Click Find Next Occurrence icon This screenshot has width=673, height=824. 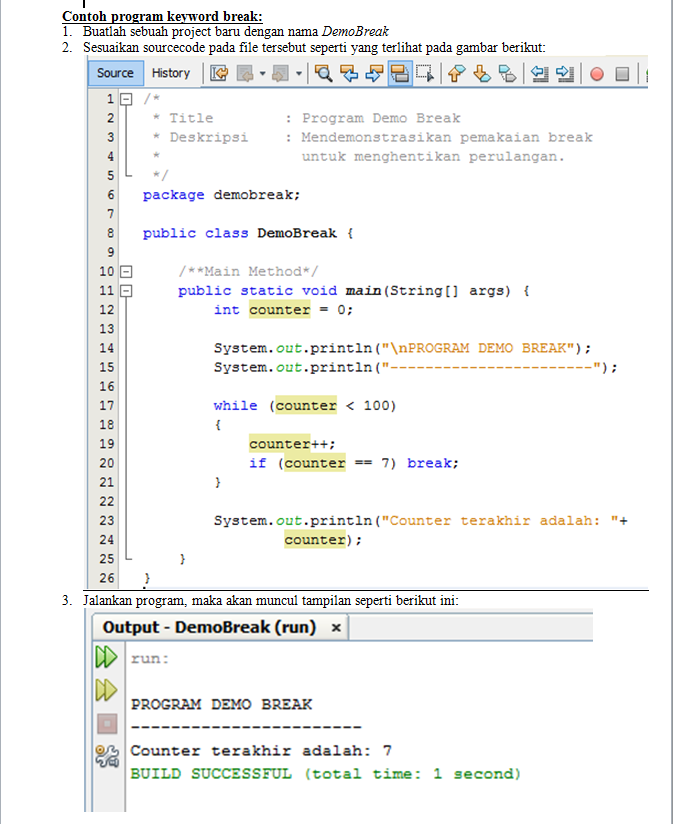(x=374, y=74)
